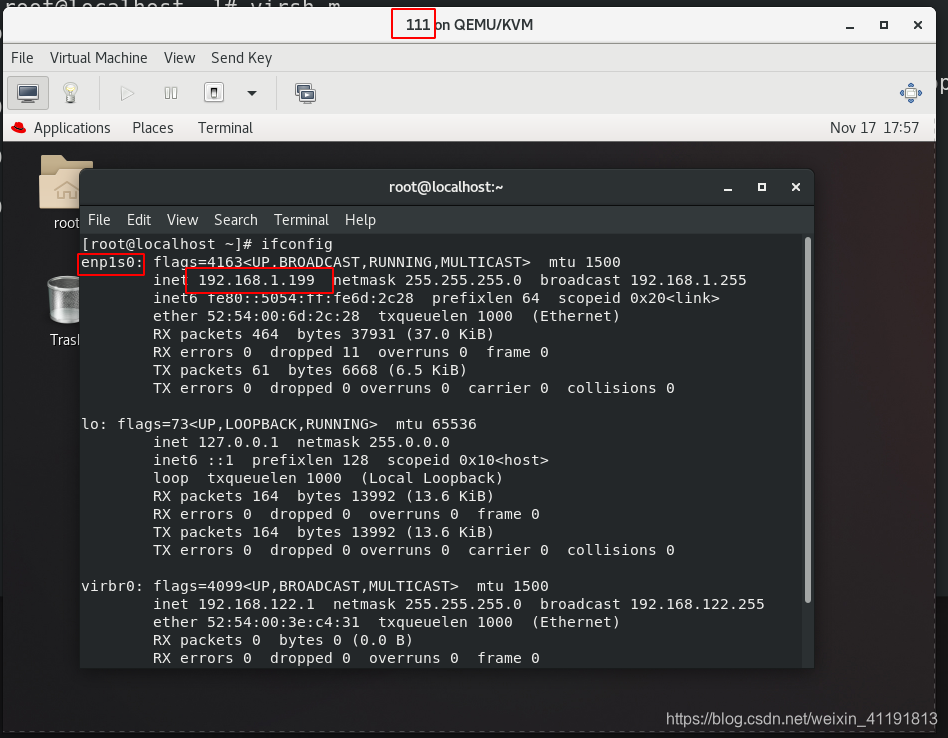948x738 pixels.
Task: Click the broadcast 192.168.1.255 value
Action: click(688, 280)
